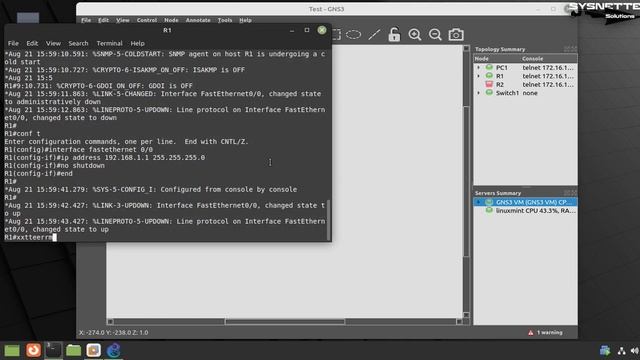Click Switch1 green status icon

pos(489,93)
